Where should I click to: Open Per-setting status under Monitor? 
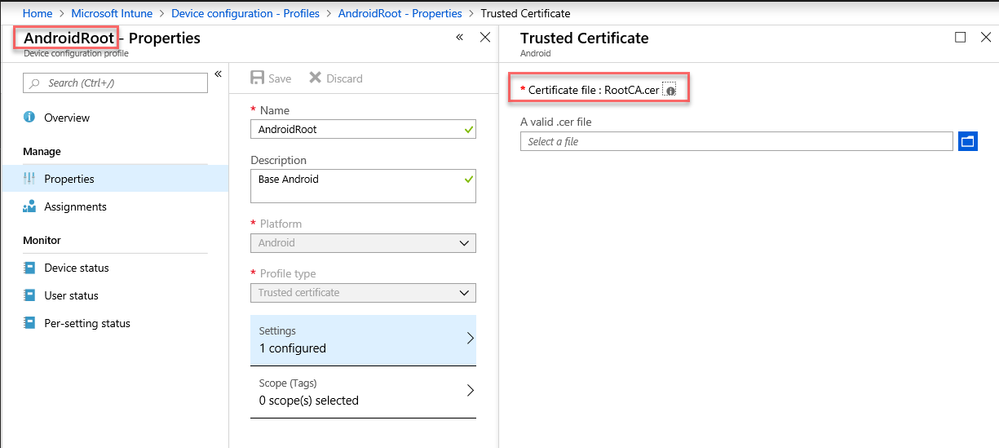(87, 324)
